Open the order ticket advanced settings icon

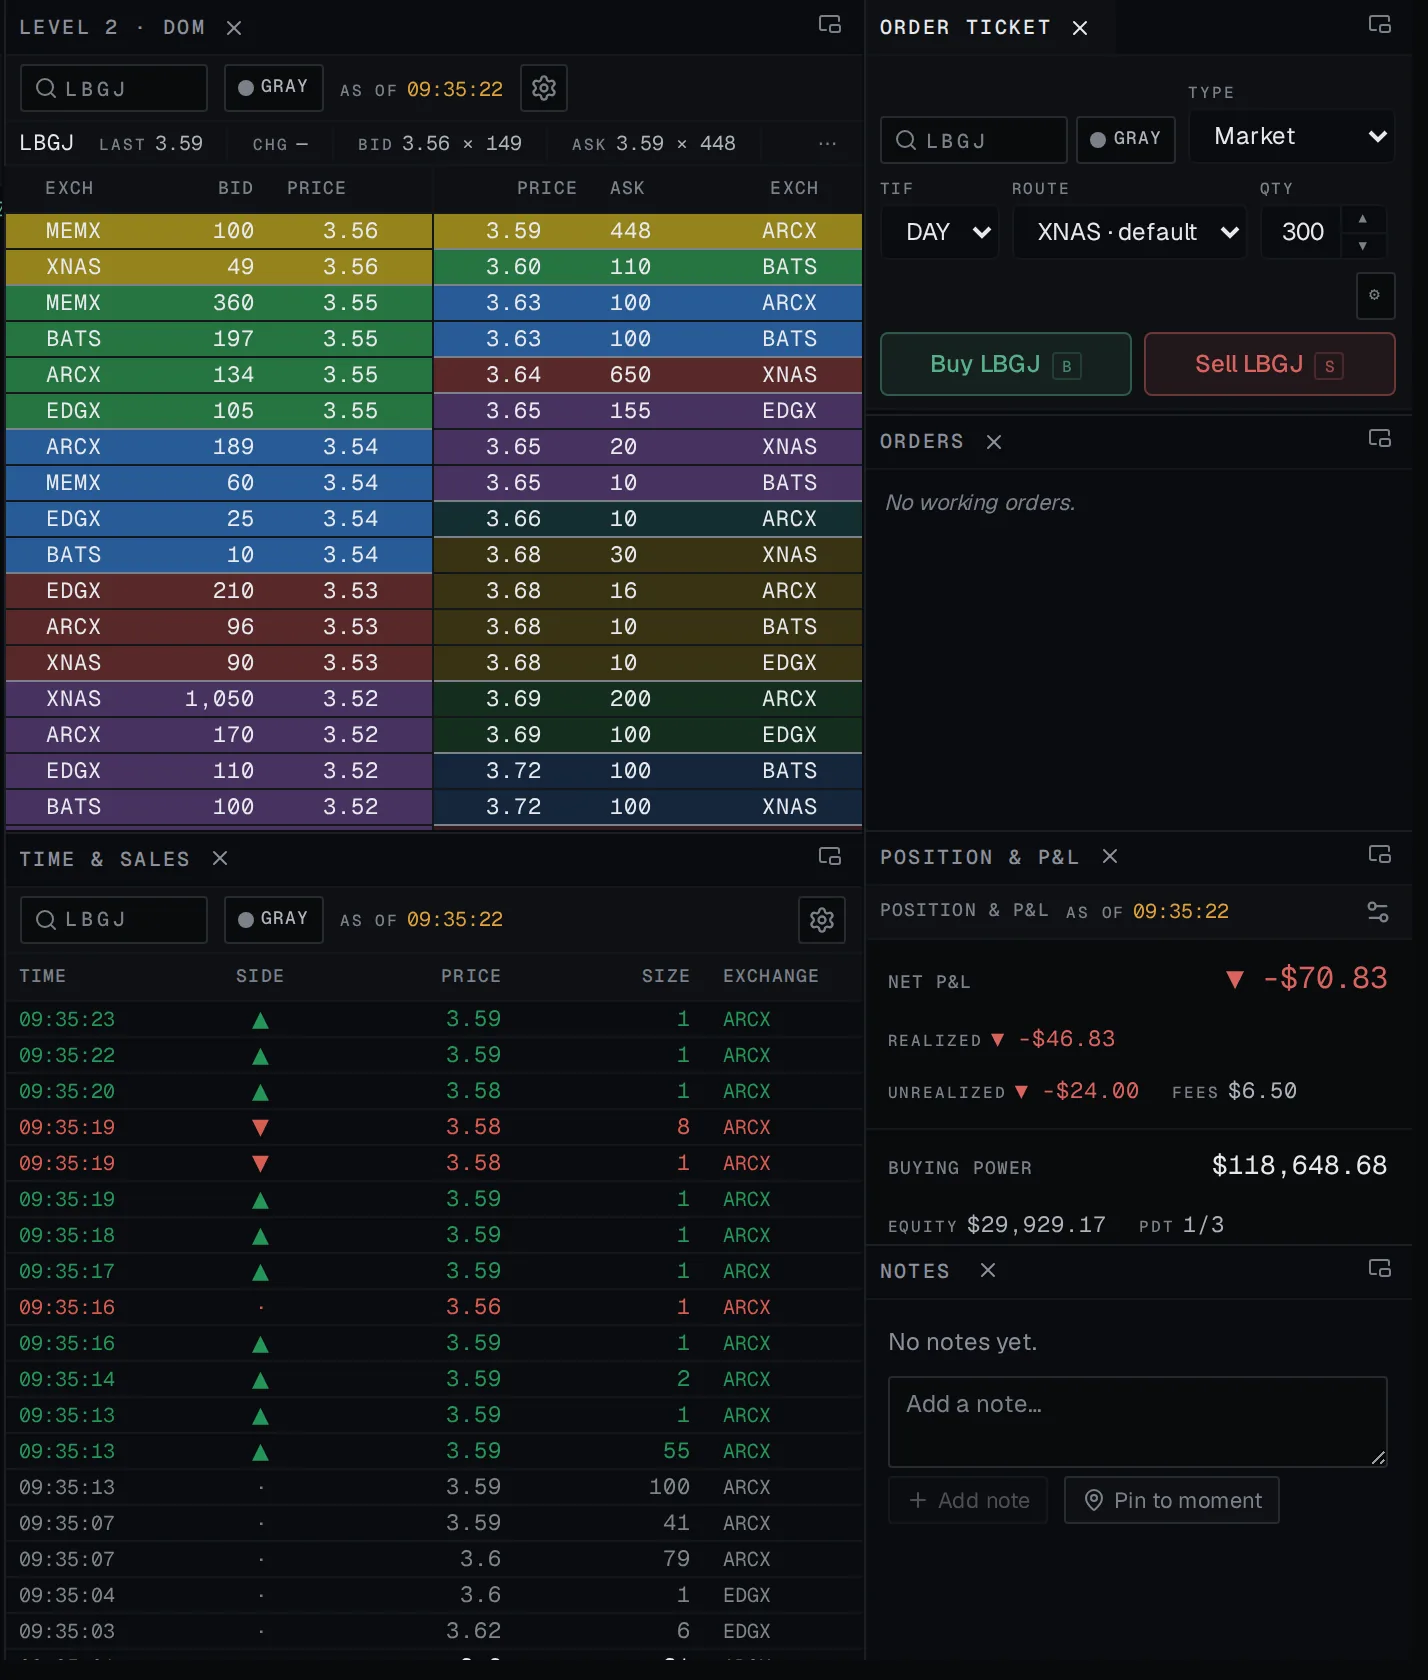tap(1375, 296)
